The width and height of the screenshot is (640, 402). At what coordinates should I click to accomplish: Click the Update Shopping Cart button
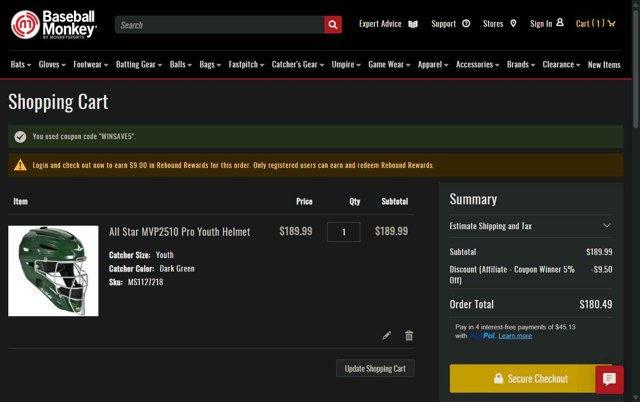pyautogui.click(x=375, y=369)
